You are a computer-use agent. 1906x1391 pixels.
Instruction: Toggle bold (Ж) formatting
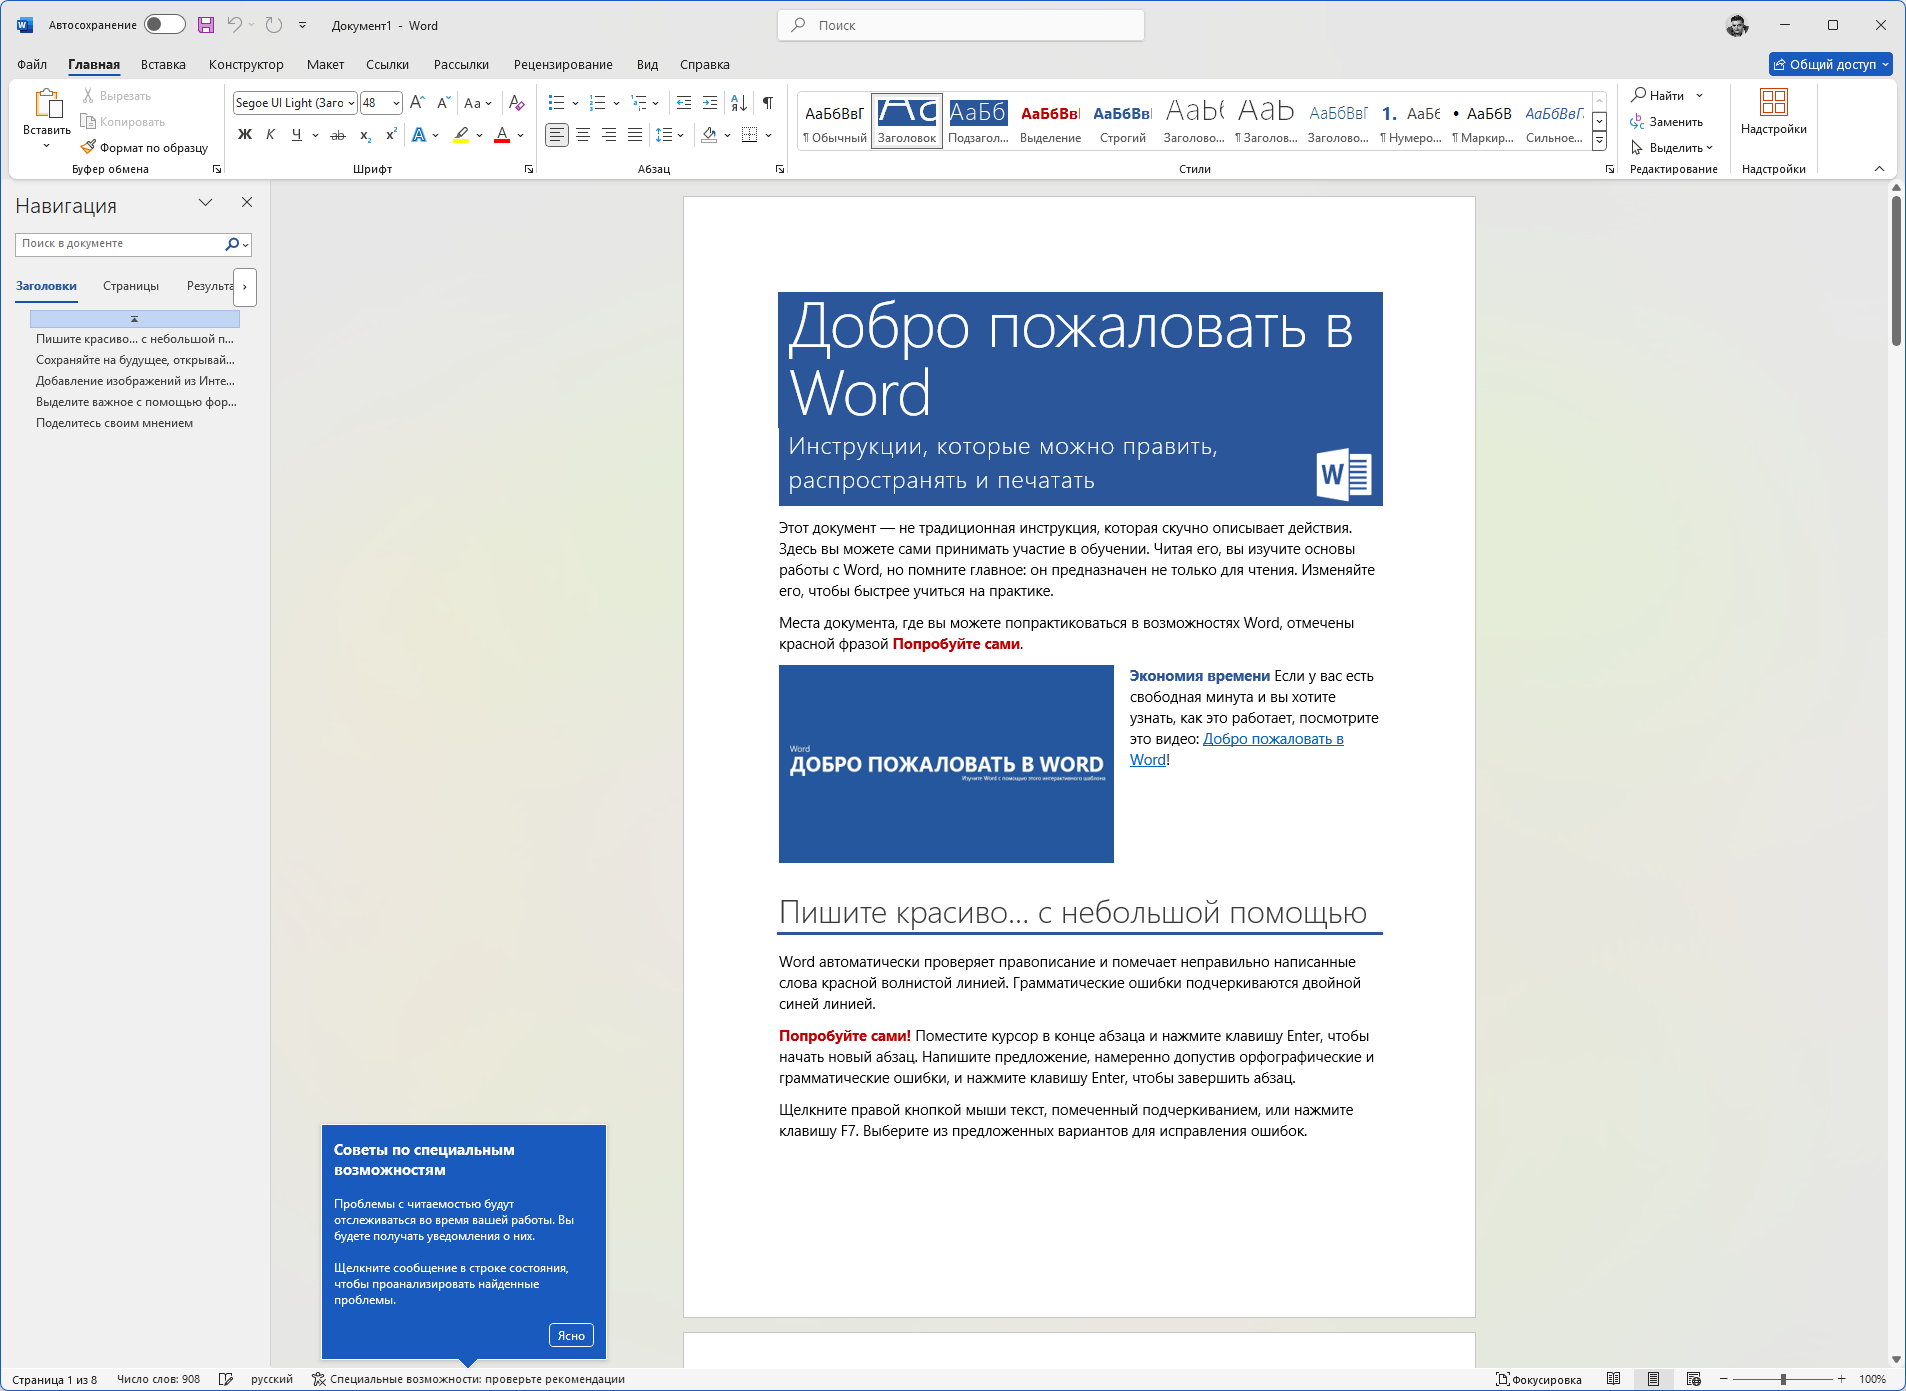pos(245,135)
